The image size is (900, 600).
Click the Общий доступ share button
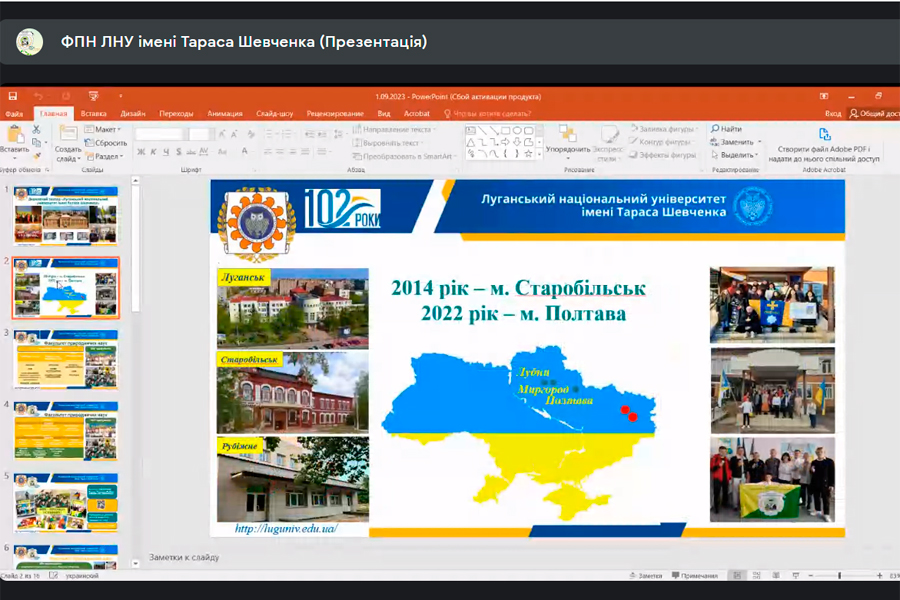click(x=873, y=114)
